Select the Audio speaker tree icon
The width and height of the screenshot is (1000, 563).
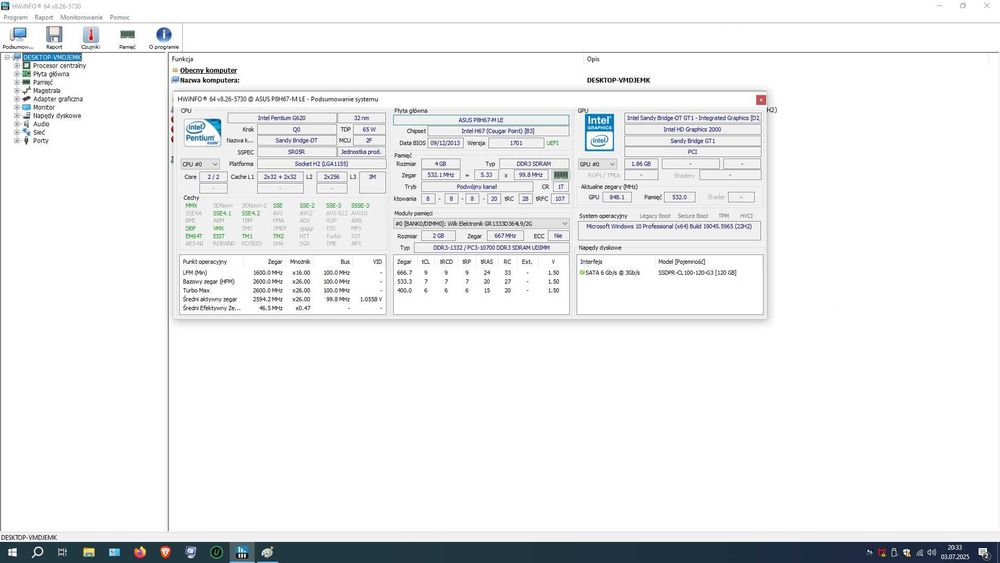[x=27, y=124]
